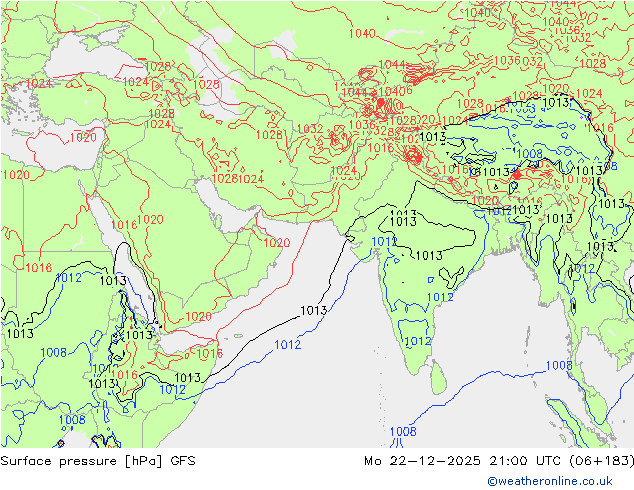Select the black 1013 label over Arabian Sea
Image resolution: width=634 pixels, height=490 pixels.
click(314, 310)
